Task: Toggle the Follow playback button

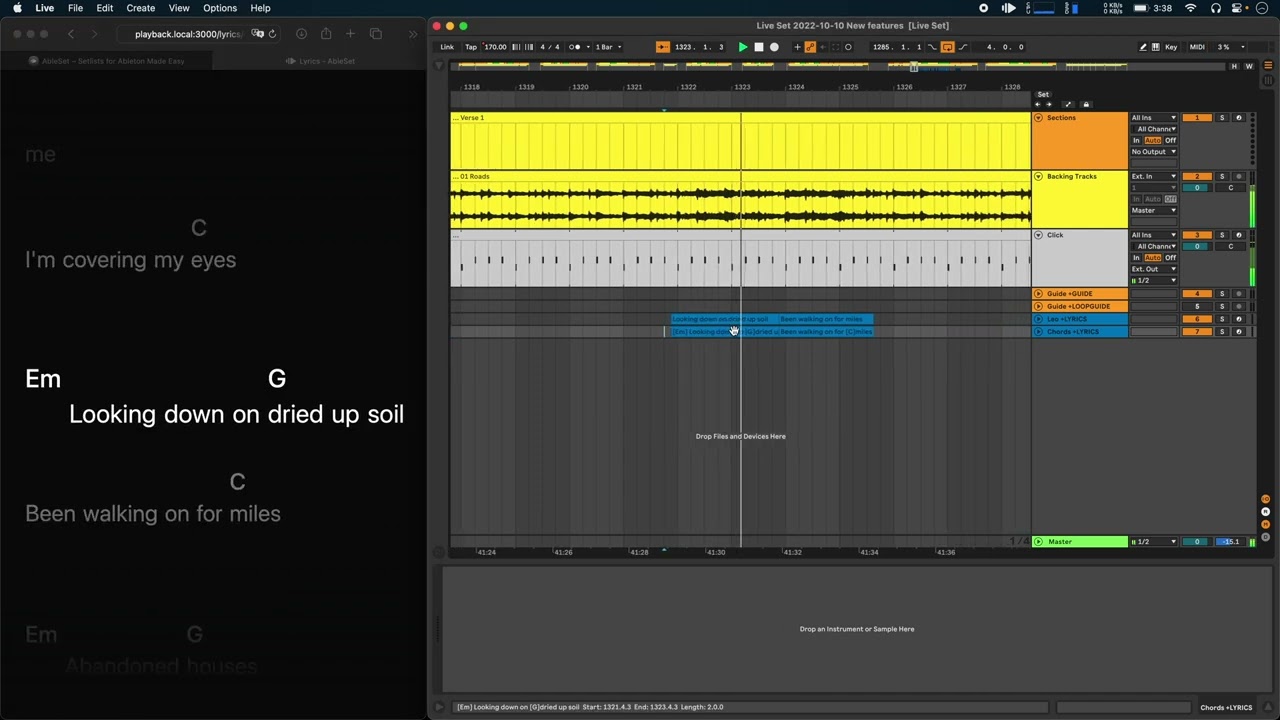Action: 662,47
